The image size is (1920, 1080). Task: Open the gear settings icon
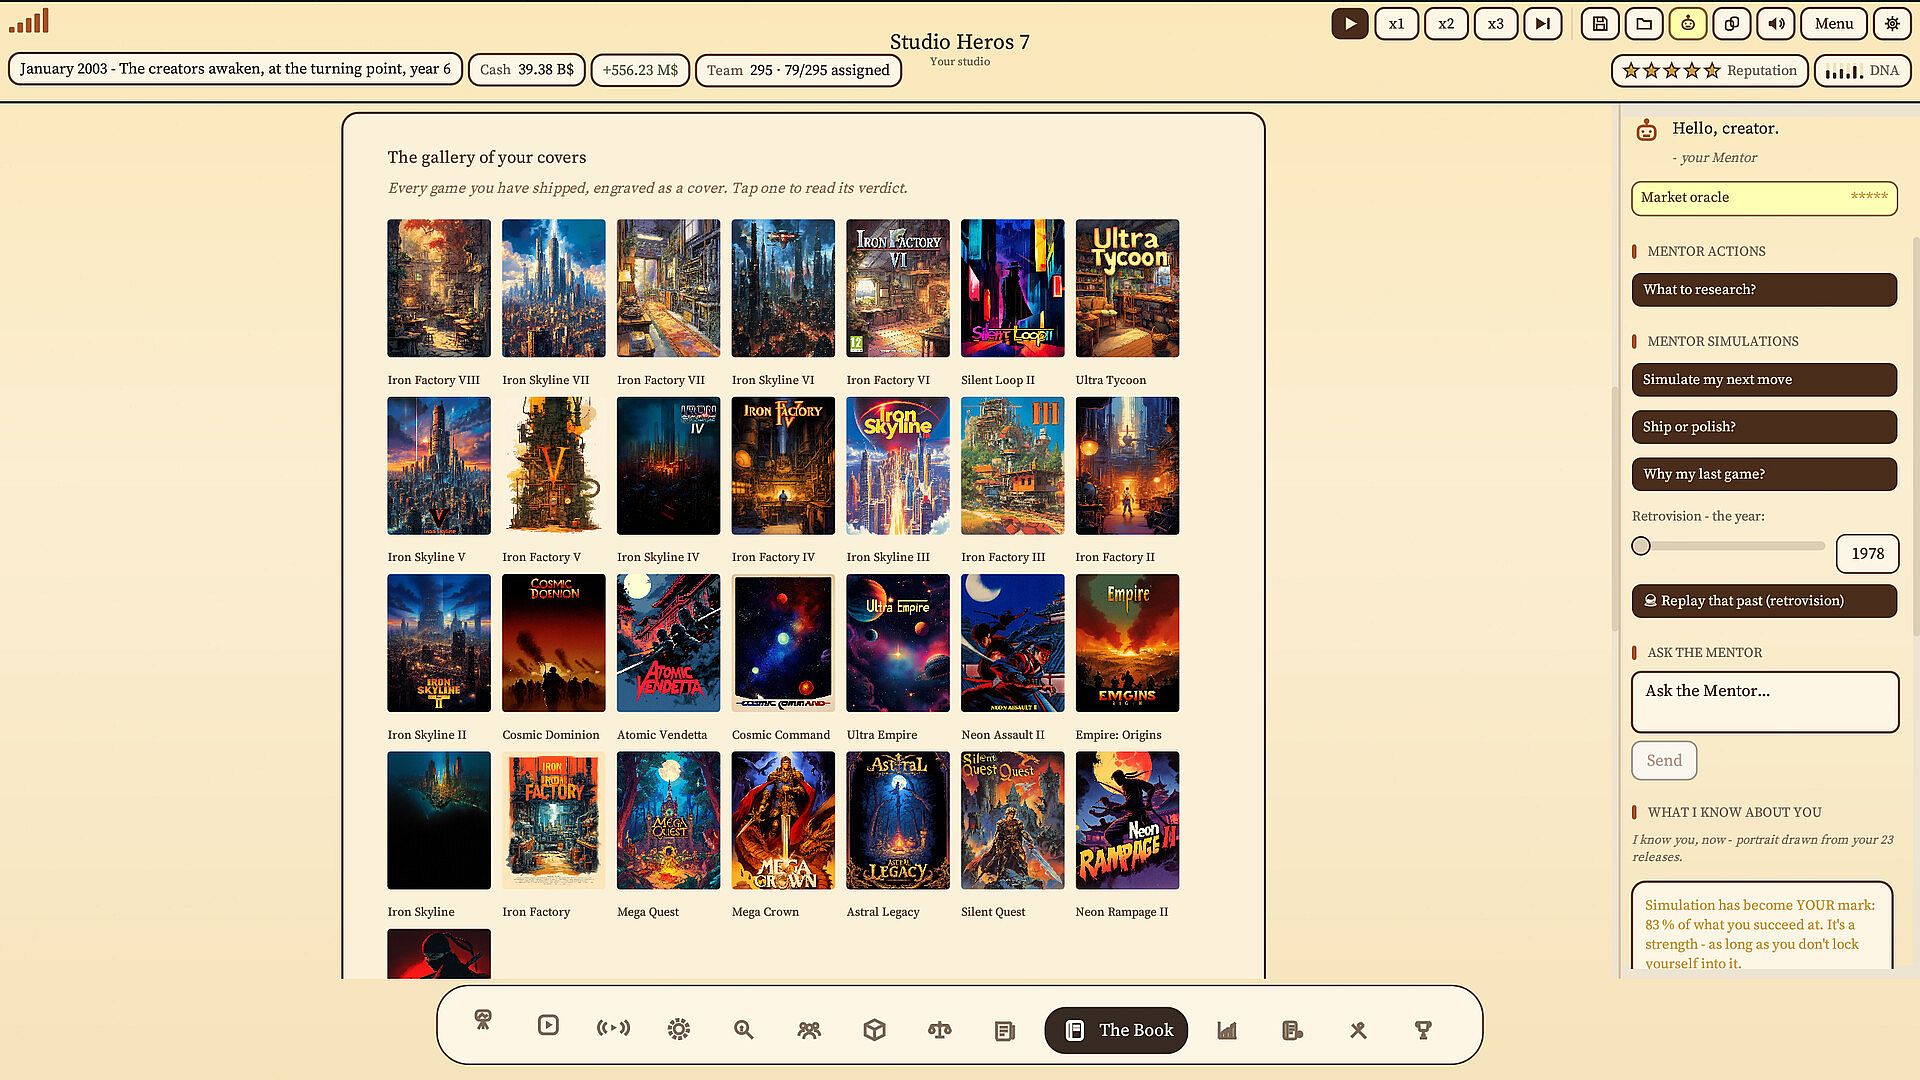(1892, 24)
